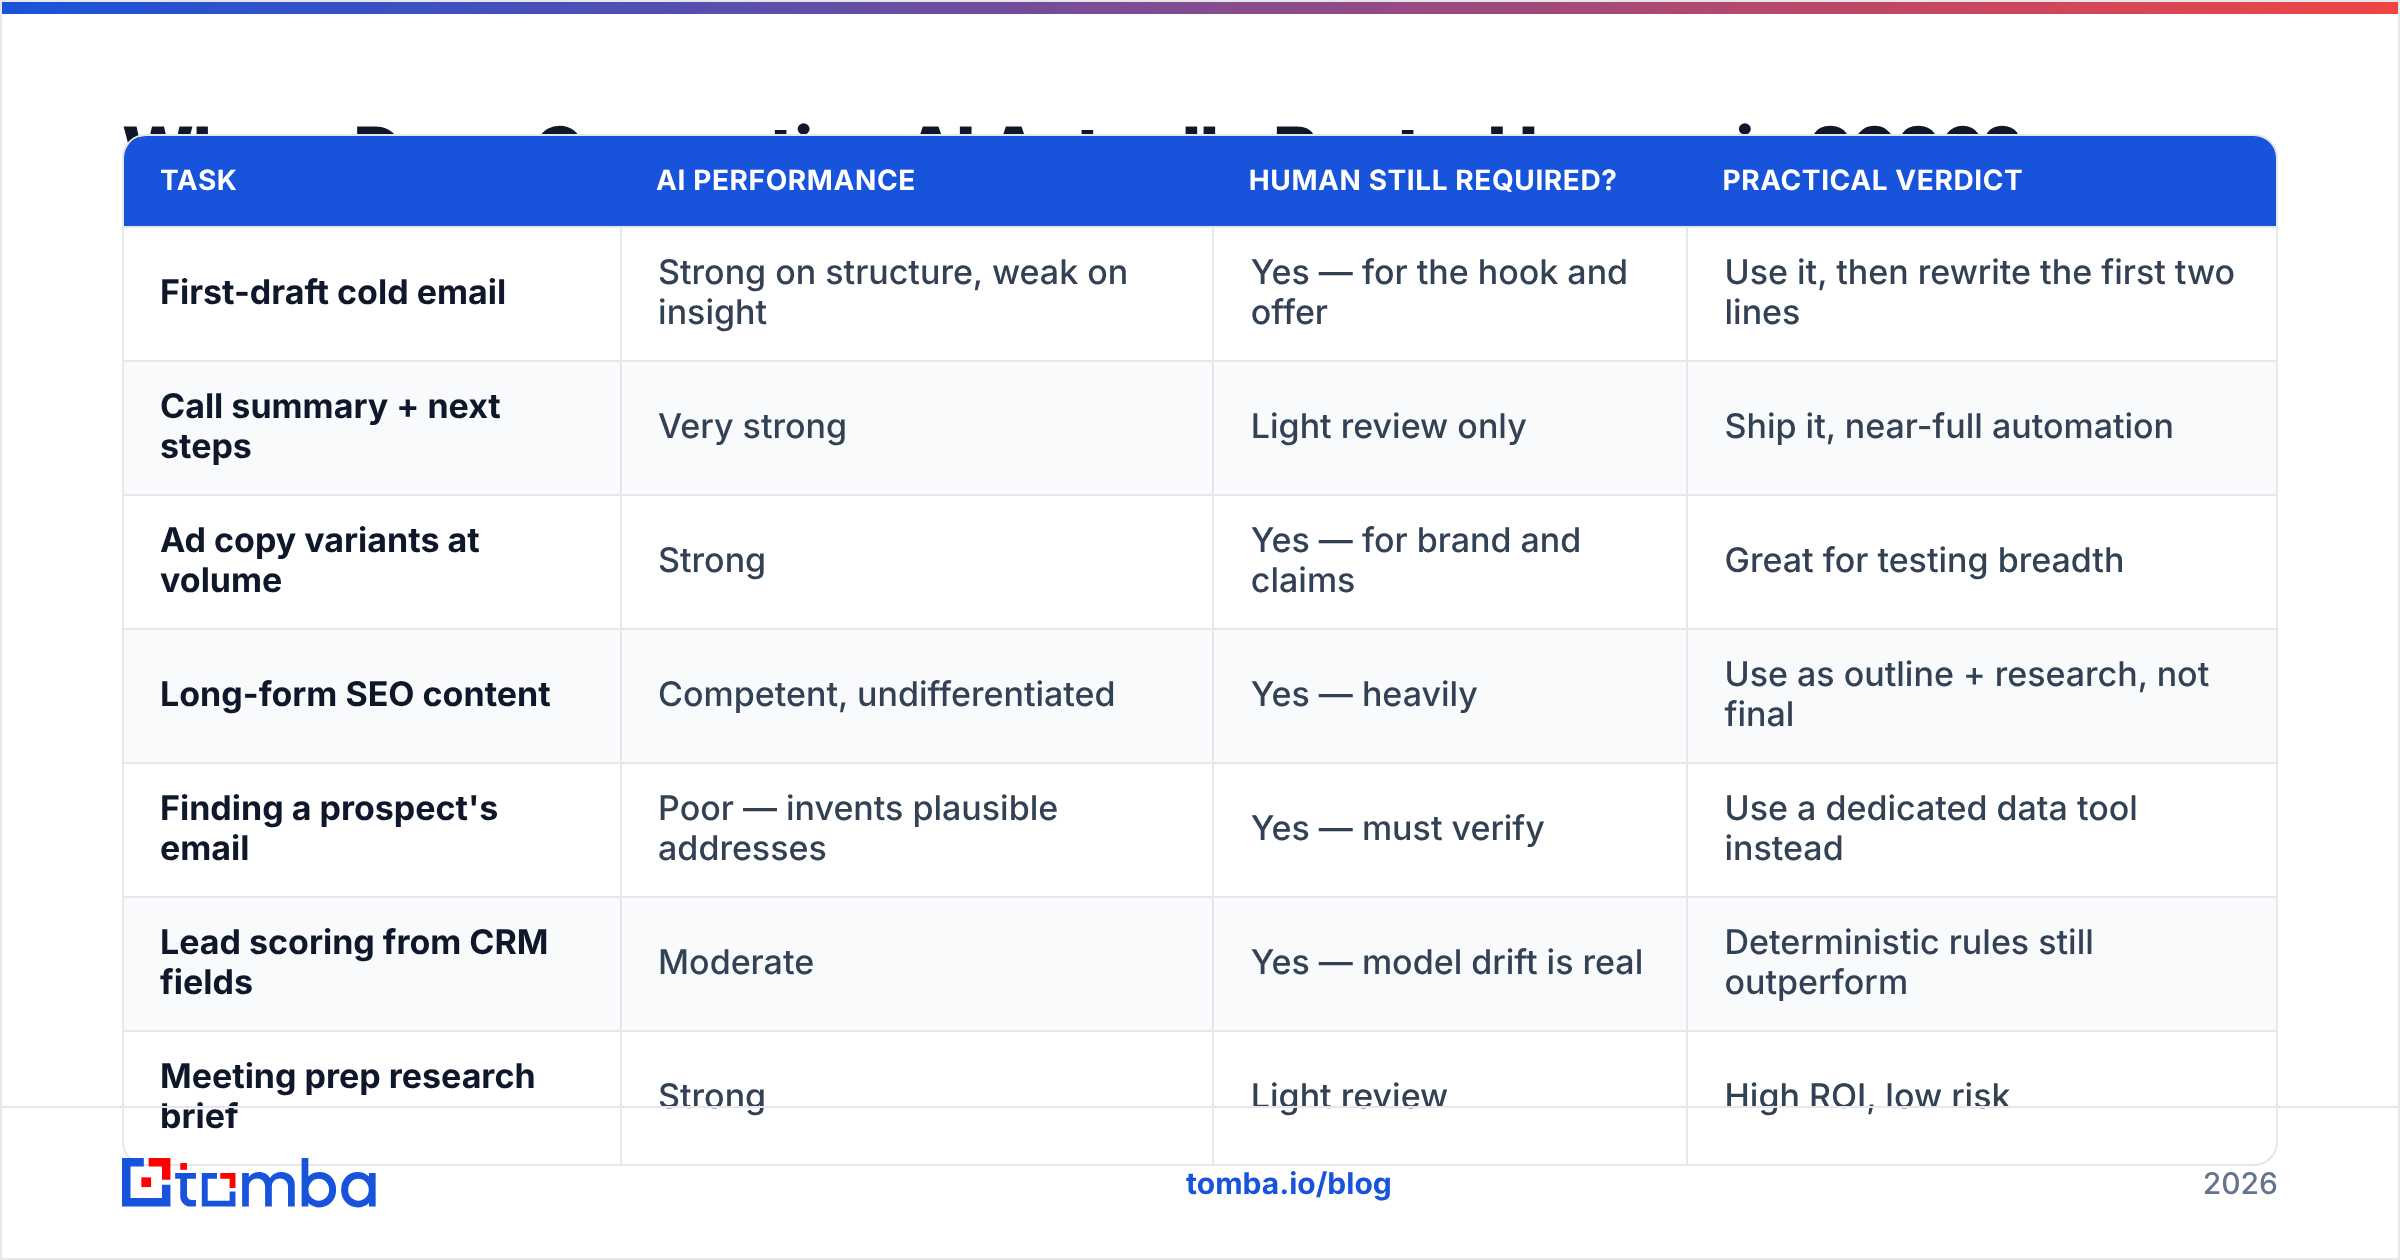Viewport: 2400px width, 1260px height.
Task: Click the Tomba logo
Action: 249,1183
